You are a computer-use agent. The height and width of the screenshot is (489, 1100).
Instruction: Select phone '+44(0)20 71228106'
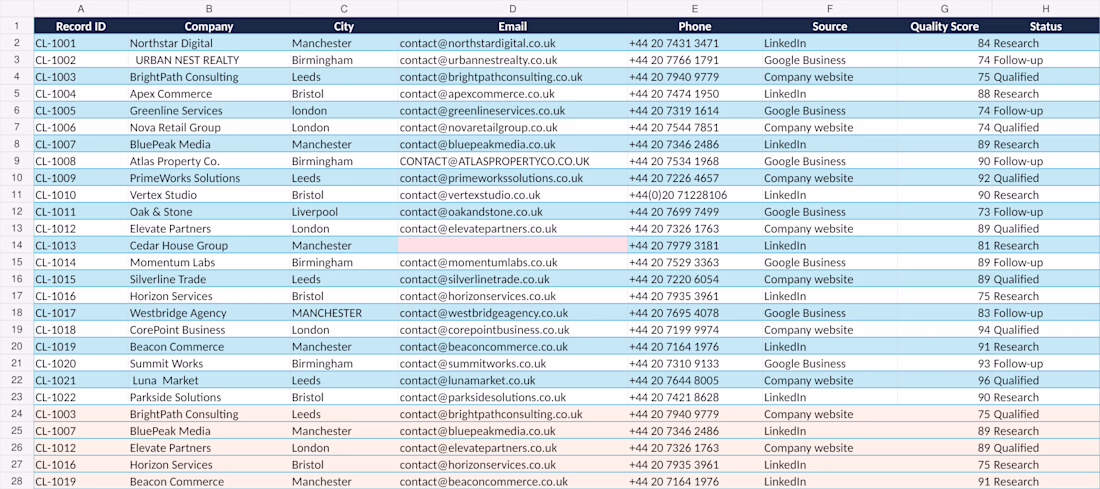coord(695,195)
